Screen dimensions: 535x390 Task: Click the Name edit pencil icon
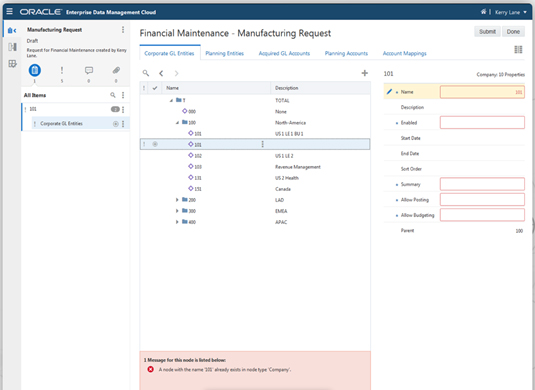[389, 91]
